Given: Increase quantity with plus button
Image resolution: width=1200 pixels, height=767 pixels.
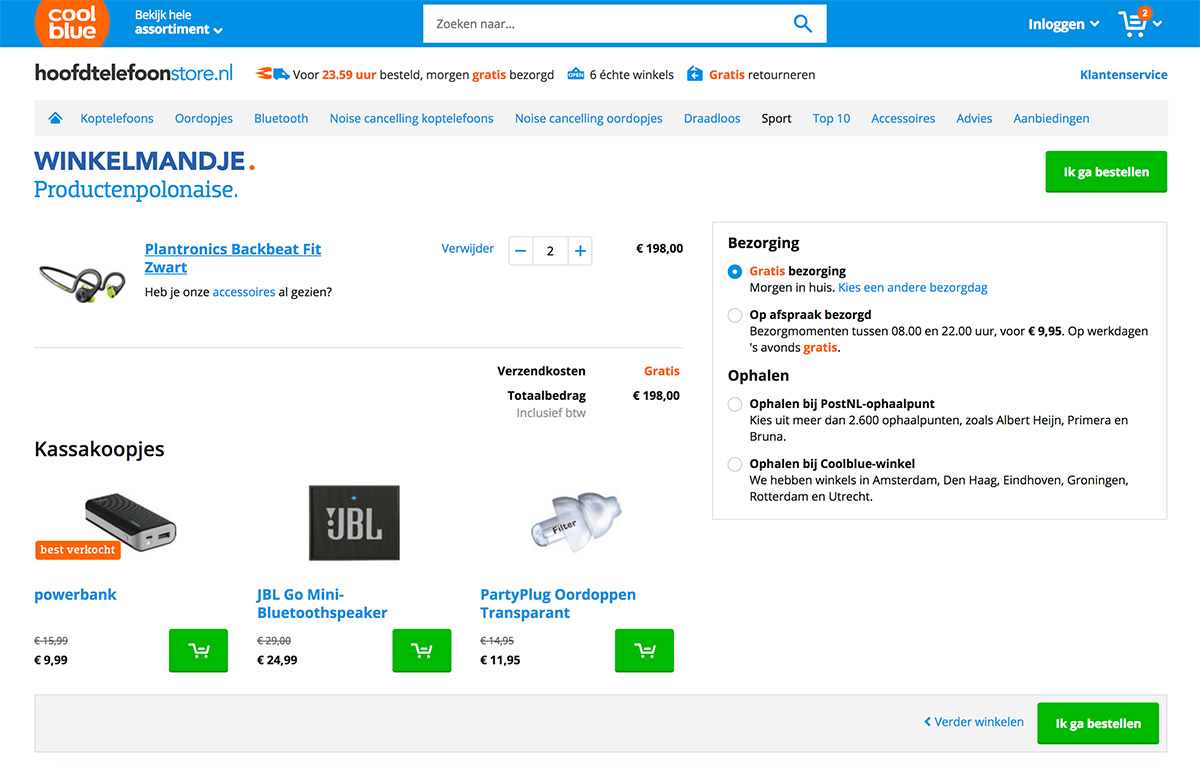Looking at the screenshot, I should click(x=580, y=251).
